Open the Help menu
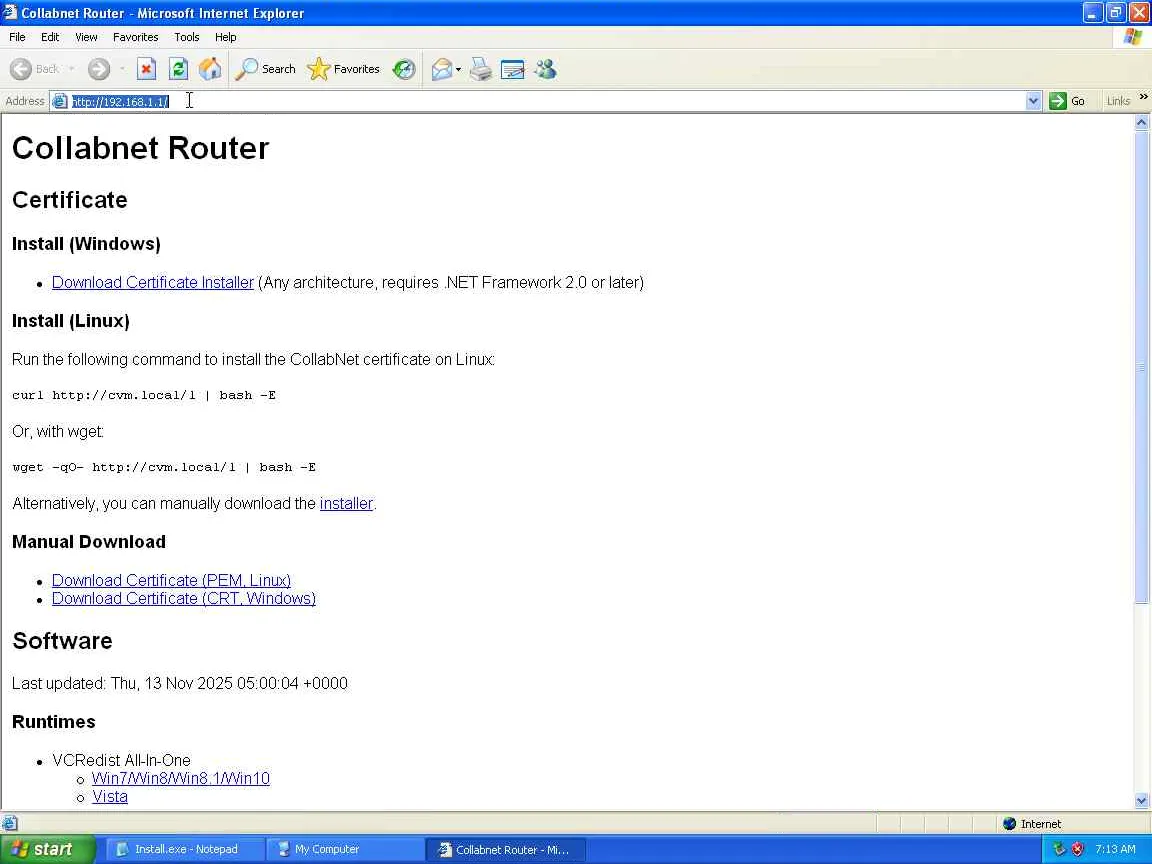The width and height of the screenshot is (1152, 864). tap(226, 37)
